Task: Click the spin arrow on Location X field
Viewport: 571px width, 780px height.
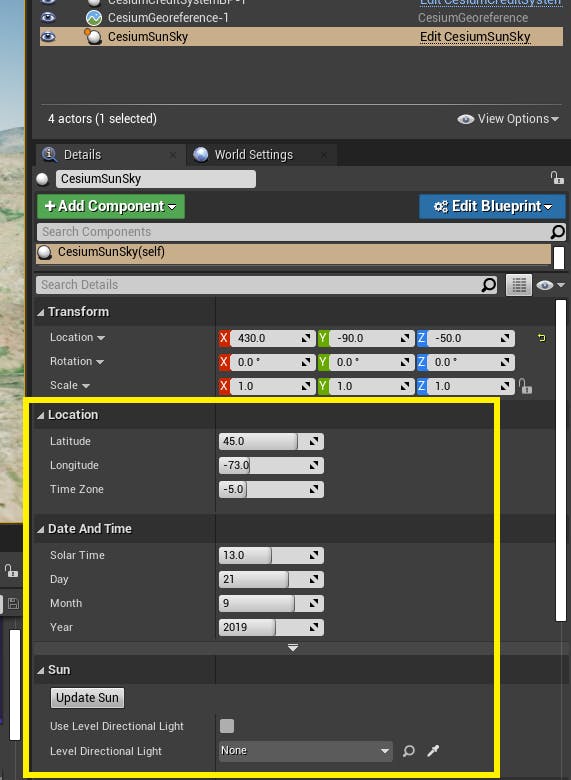Action: click(306, 338)
